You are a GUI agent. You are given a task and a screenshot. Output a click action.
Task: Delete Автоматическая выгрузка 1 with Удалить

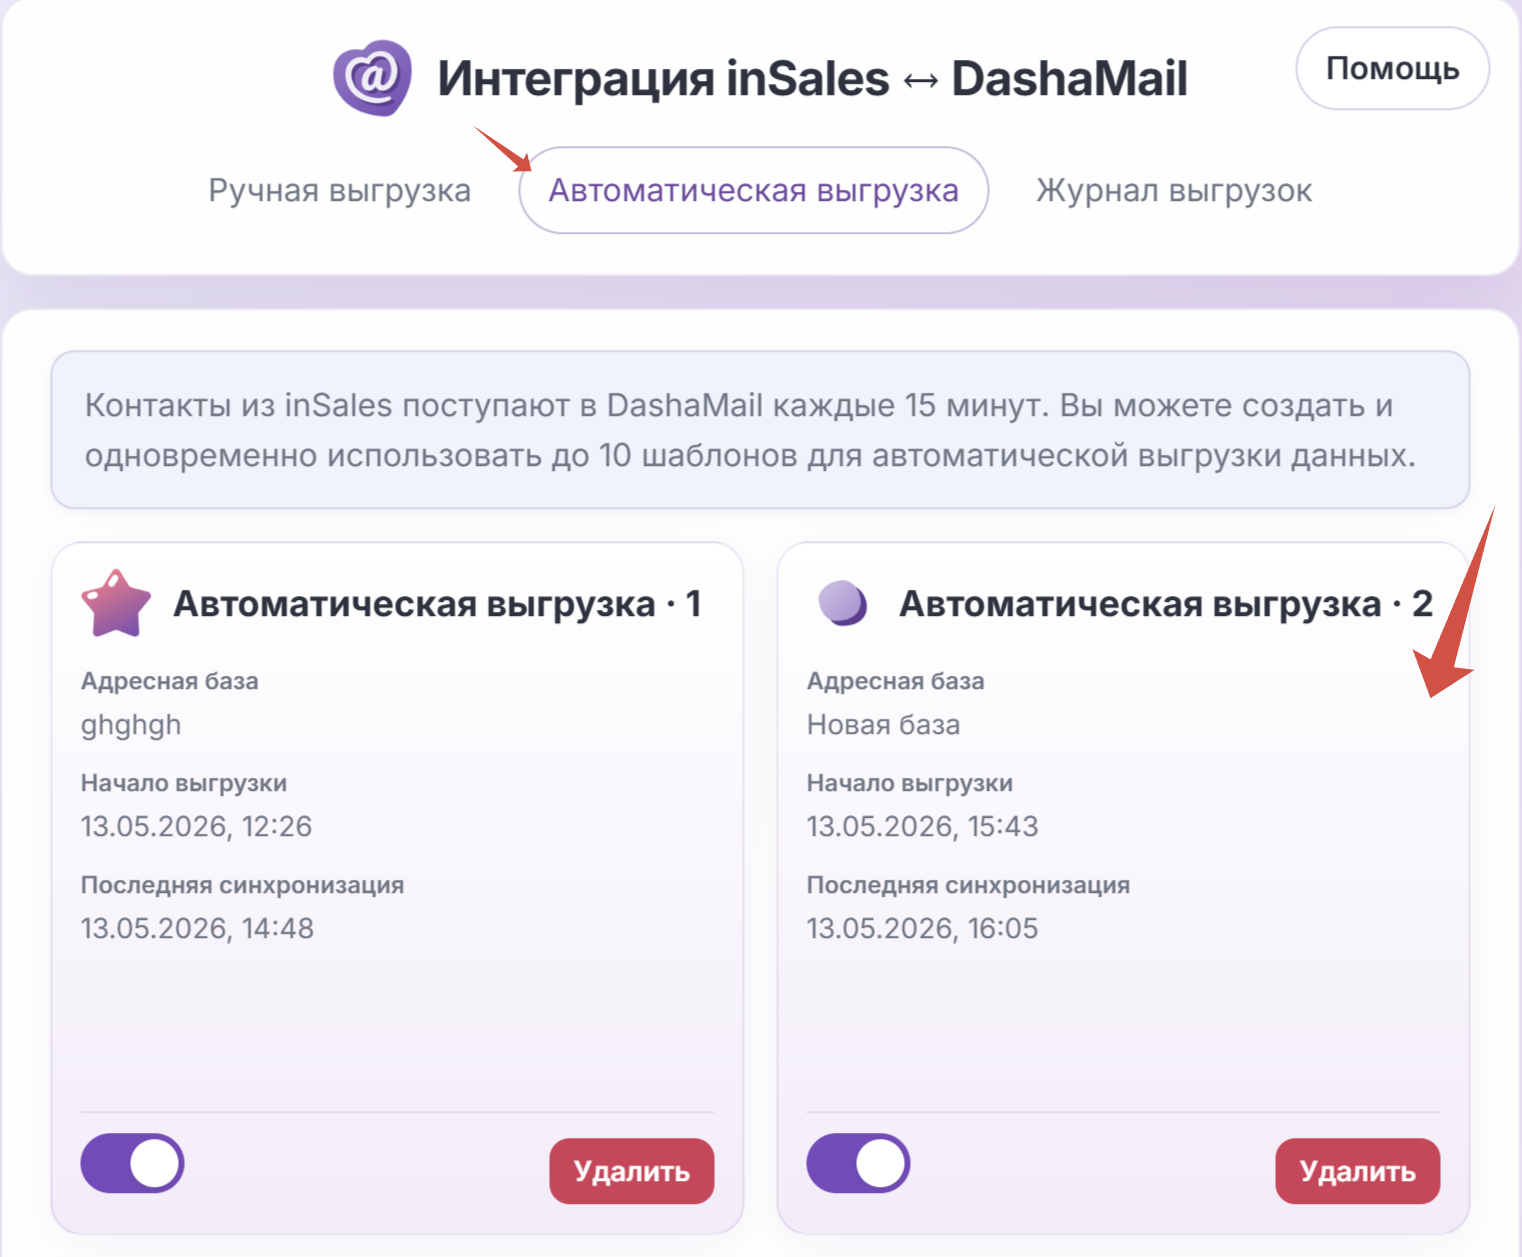[x=632, y=1171]
